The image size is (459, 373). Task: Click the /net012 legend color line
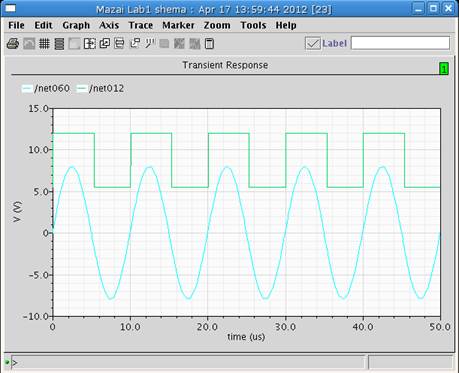pyautogui.click(x=82, y=89)
